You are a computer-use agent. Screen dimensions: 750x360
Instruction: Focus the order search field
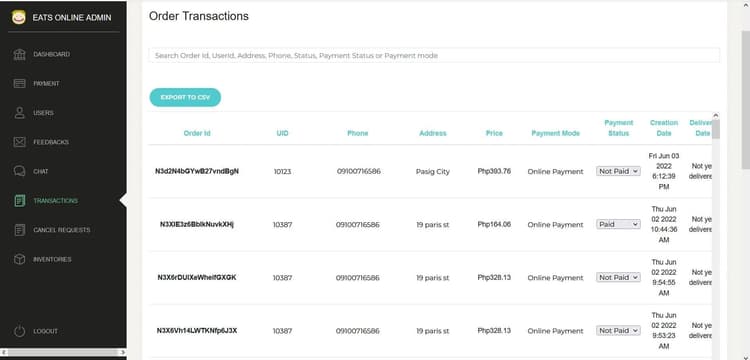point(434,55)
